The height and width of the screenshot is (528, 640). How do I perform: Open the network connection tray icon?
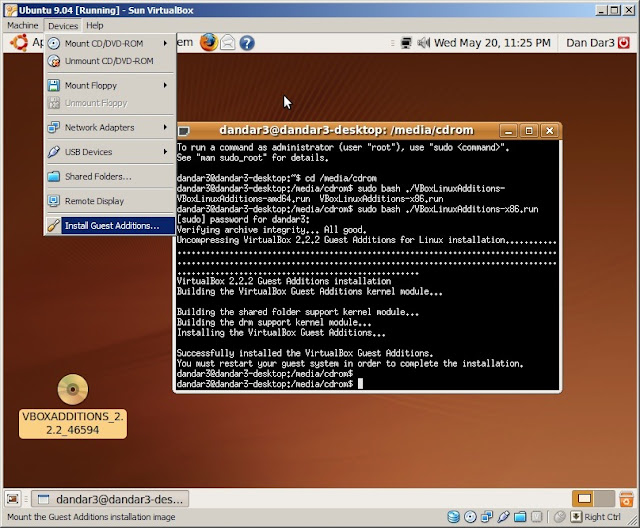(x=406, y=43)
